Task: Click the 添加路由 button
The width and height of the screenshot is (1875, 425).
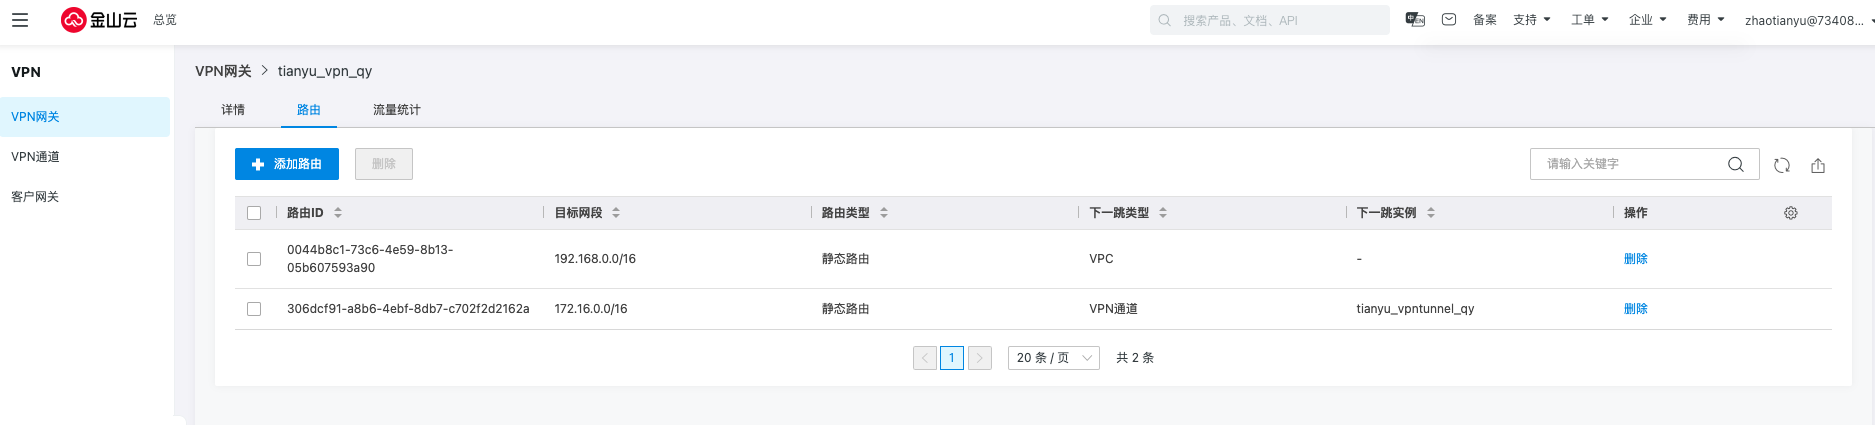Action: [x=287, y=164]
